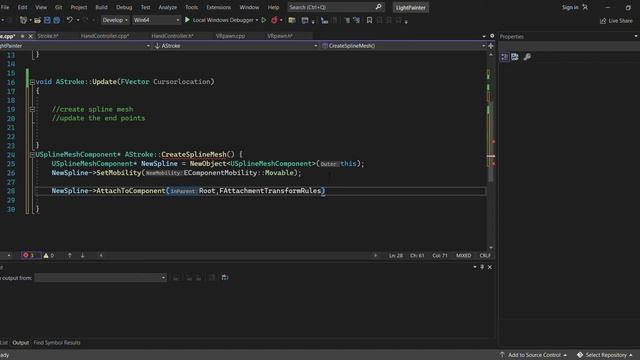The width and height of the screenshot is (640, 360).
Task: Click Select Repository in status bar
Action: [x=606, y=355]
